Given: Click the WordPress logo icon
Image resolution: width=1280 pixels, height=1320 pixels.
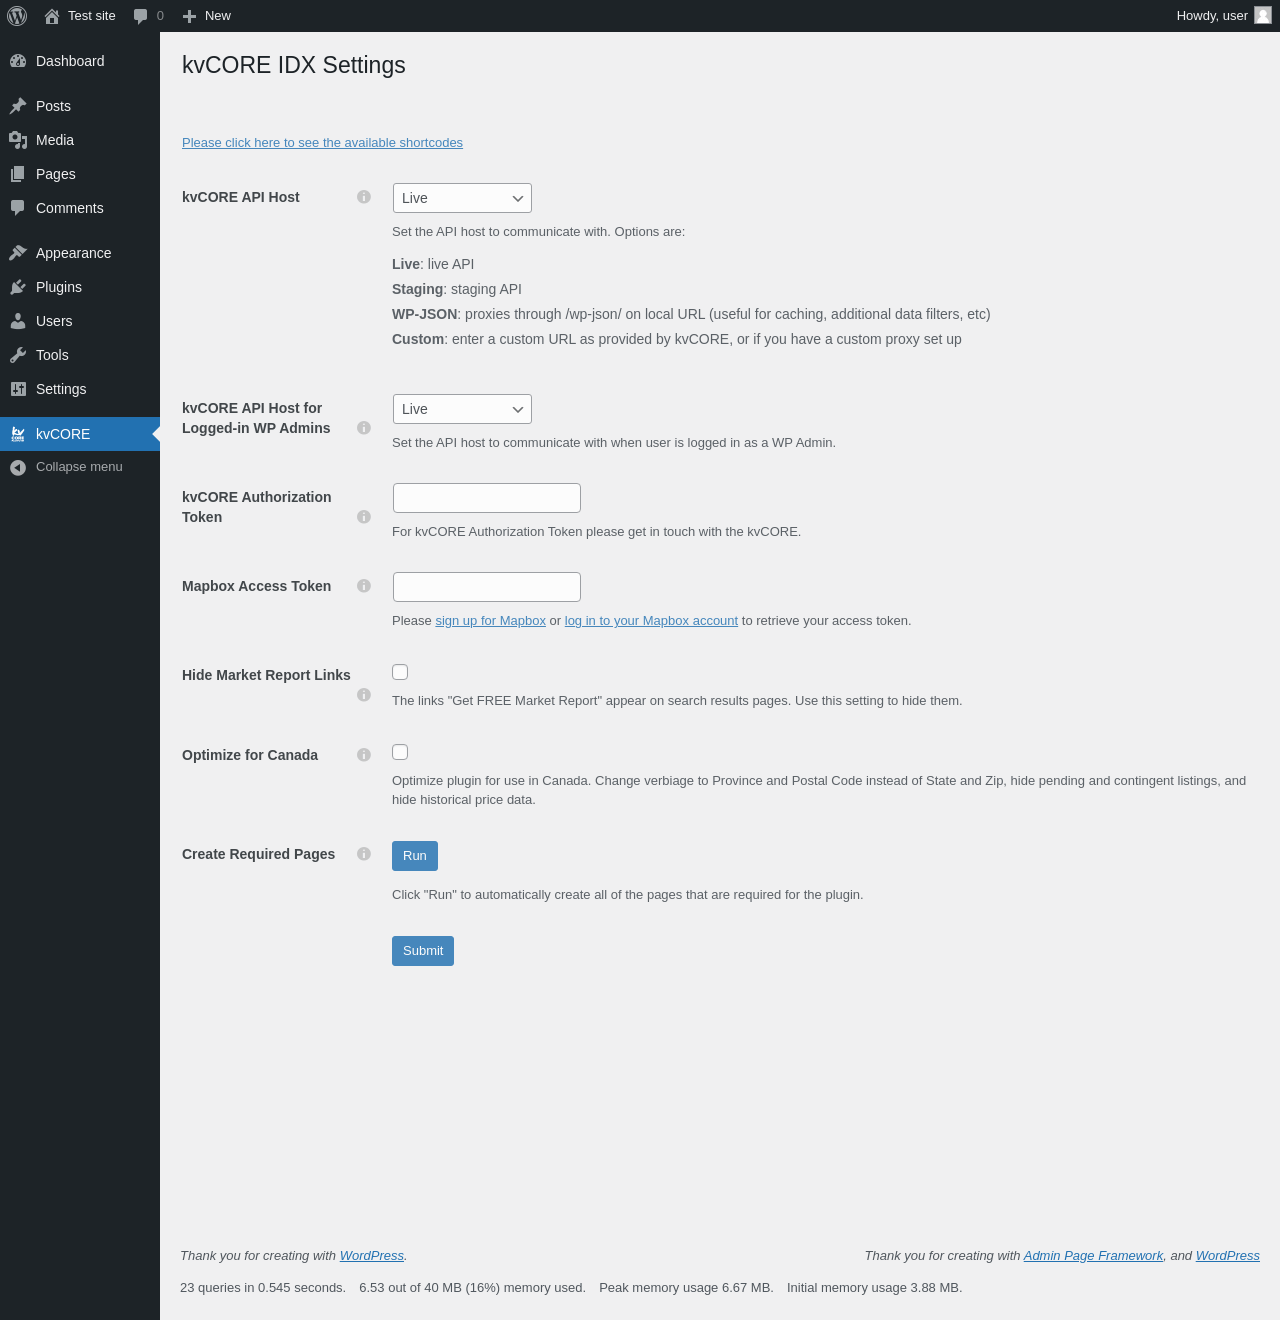Looking at the screenshot, I should (17, 16).
